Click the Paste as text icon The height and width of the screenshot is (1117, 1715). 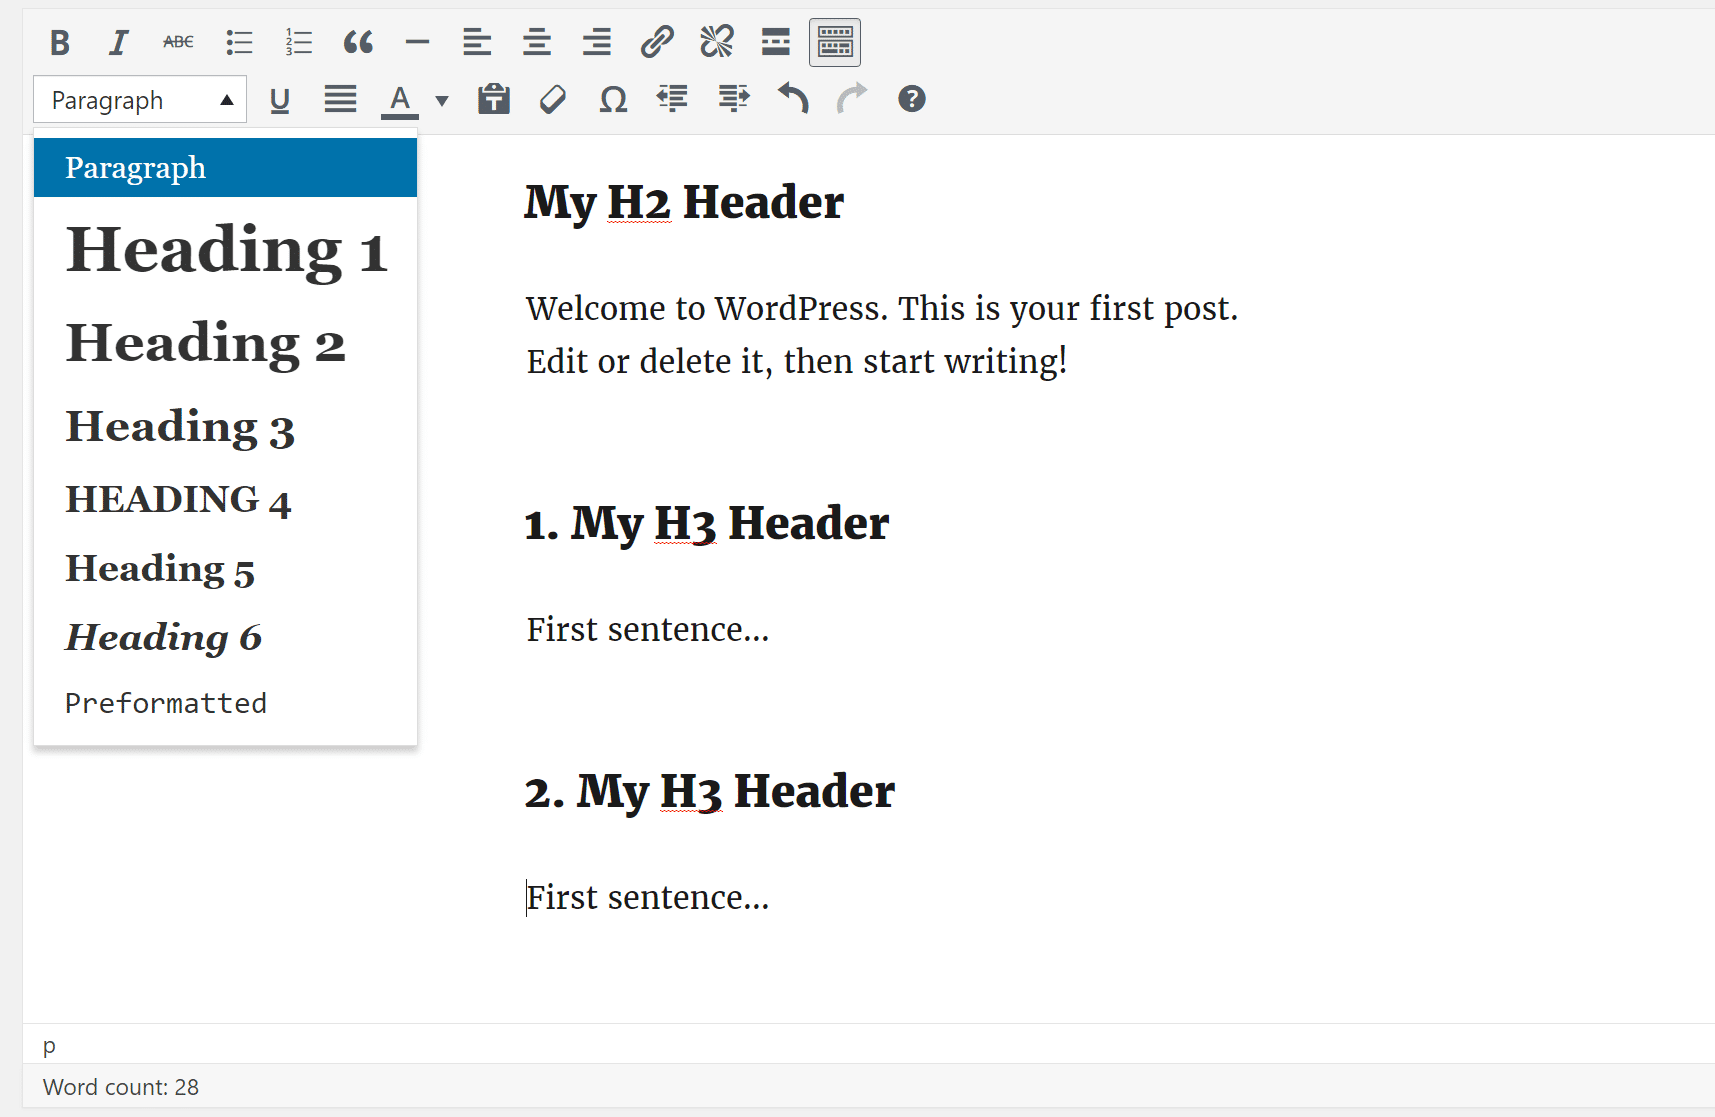coord(494,99)
